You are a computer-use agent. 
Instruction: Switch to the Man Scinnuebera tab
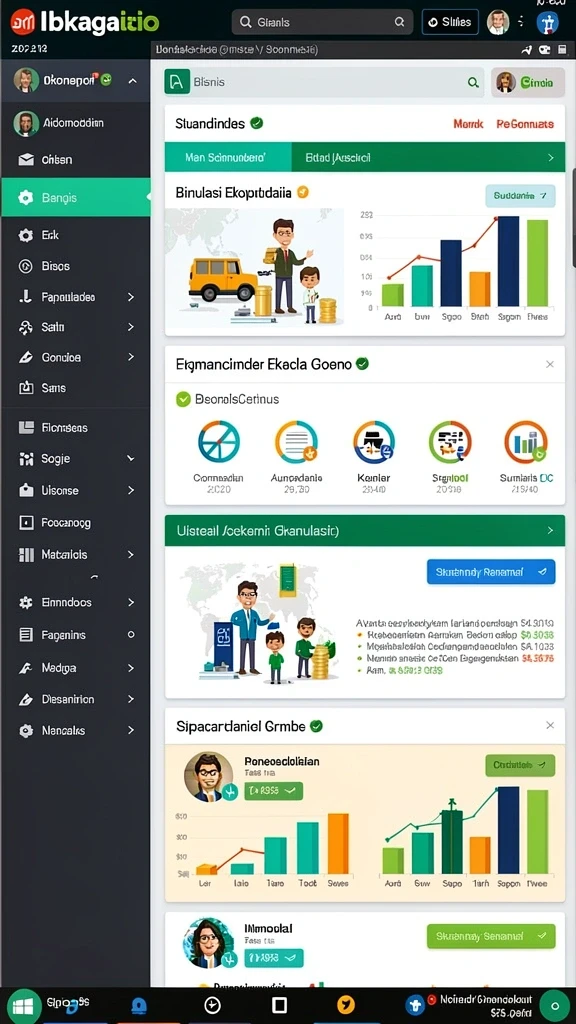coord(228,157)
